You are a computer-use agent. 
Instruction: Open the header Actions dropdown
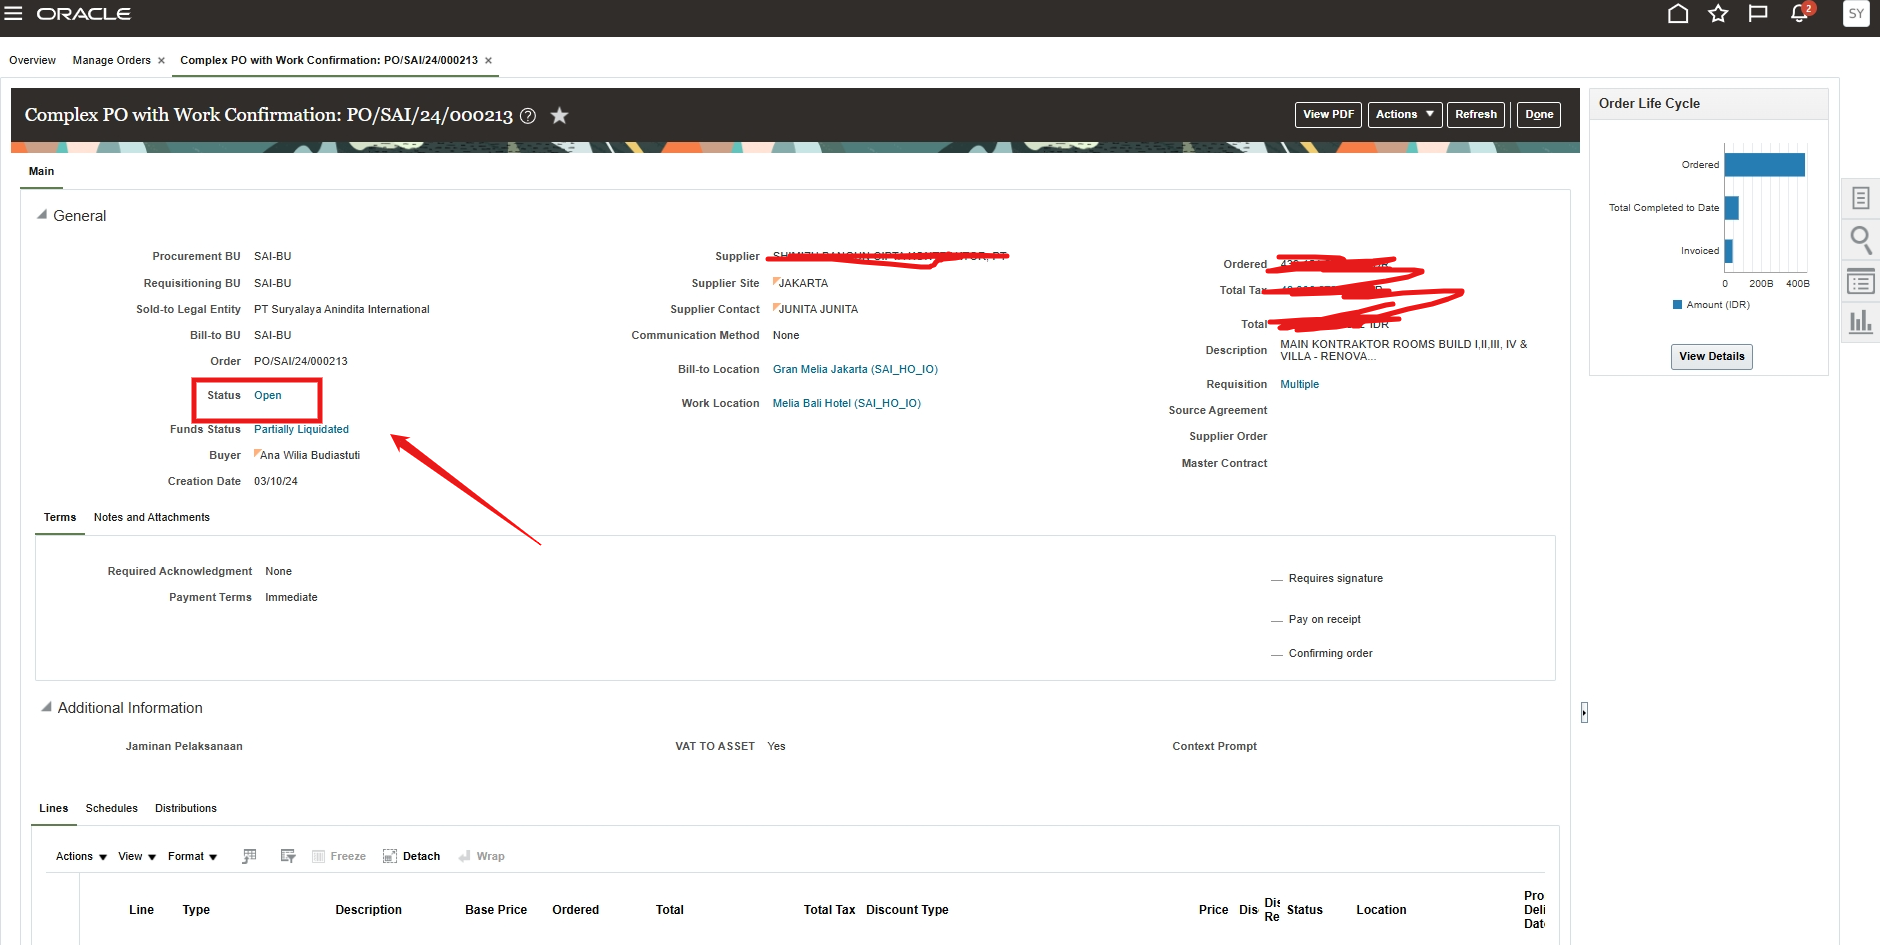tap(1405, 115)
